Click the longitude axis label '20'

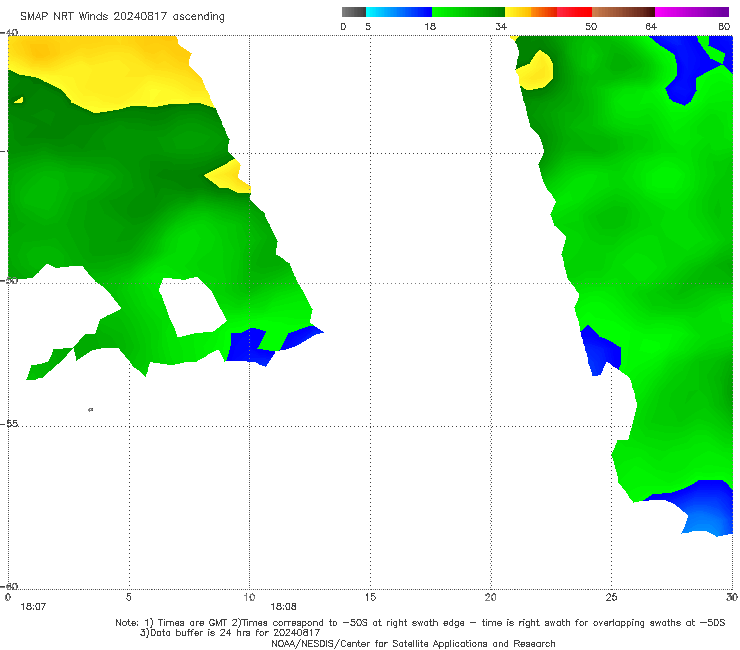click(x=491, y=597)
